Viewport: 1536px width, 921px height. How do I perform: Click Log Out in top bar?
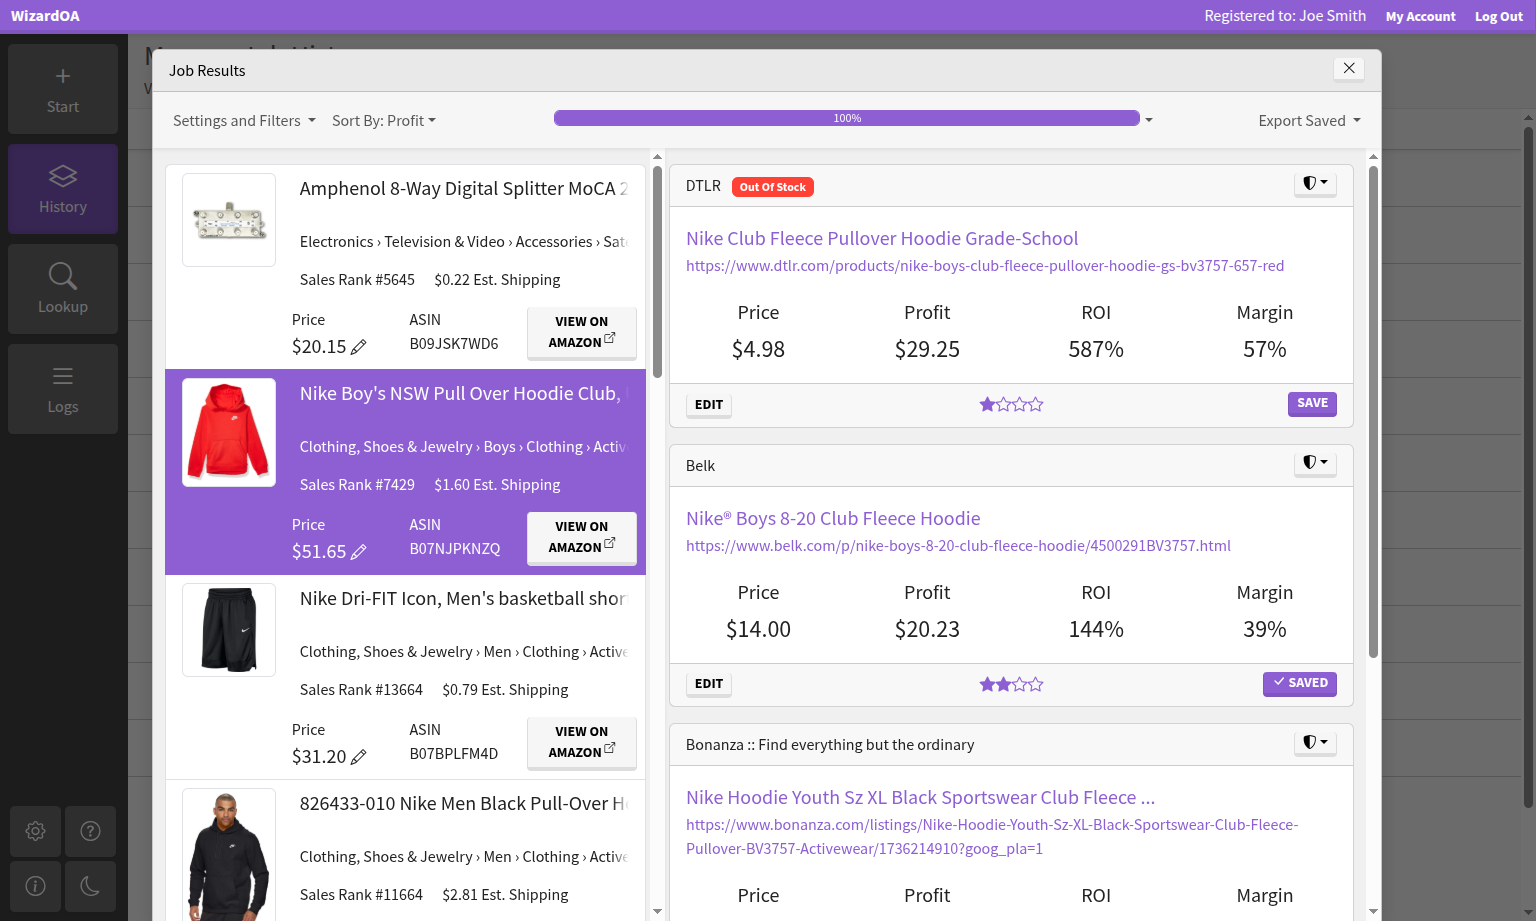point(1498,17)
